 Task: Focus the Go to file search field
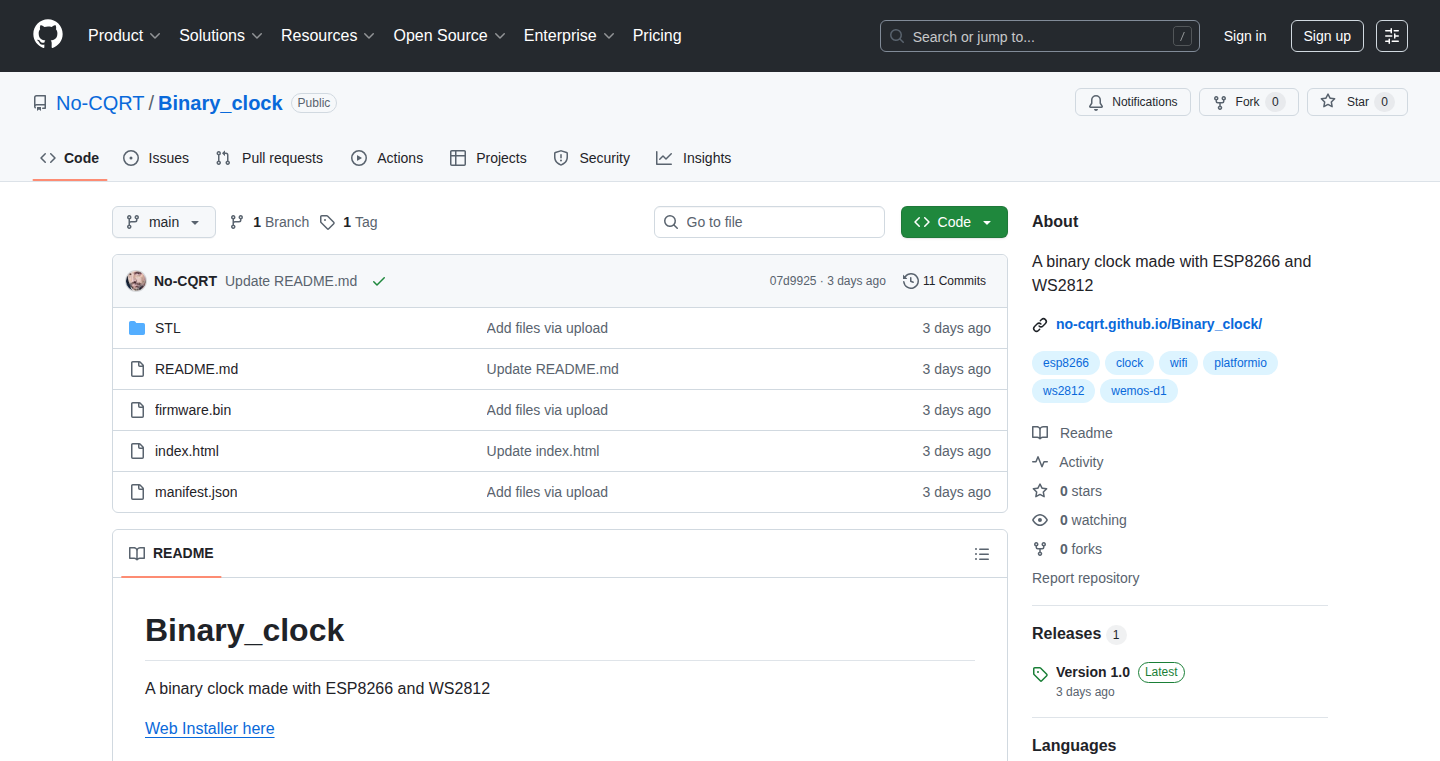(769, 222)
